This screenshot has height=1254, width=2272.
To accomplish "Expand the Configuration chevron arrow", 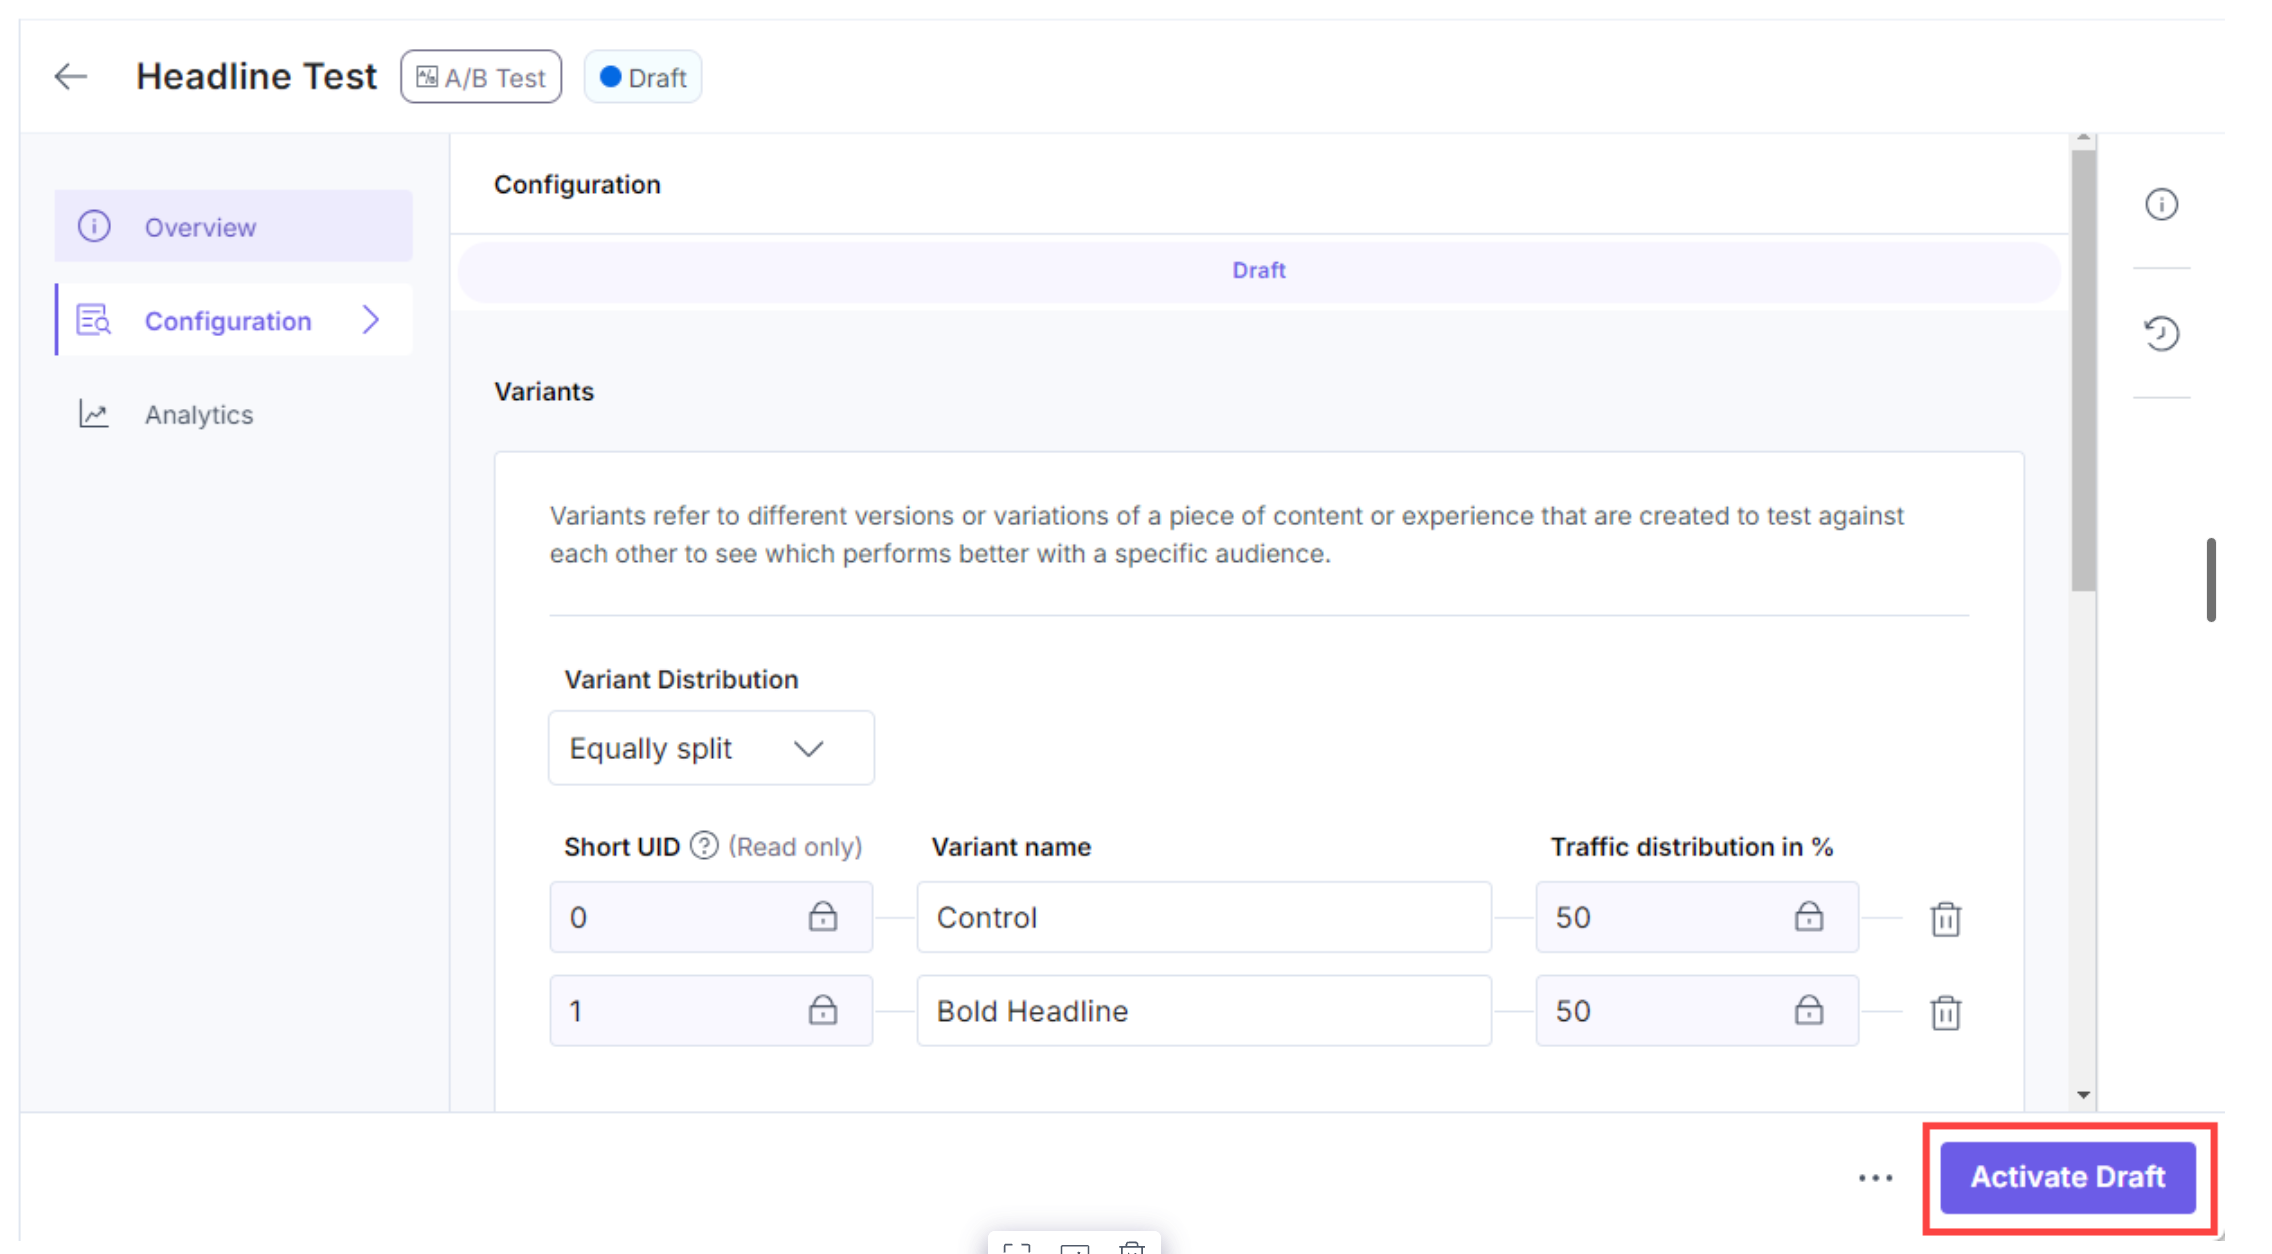I will (371, 320).
